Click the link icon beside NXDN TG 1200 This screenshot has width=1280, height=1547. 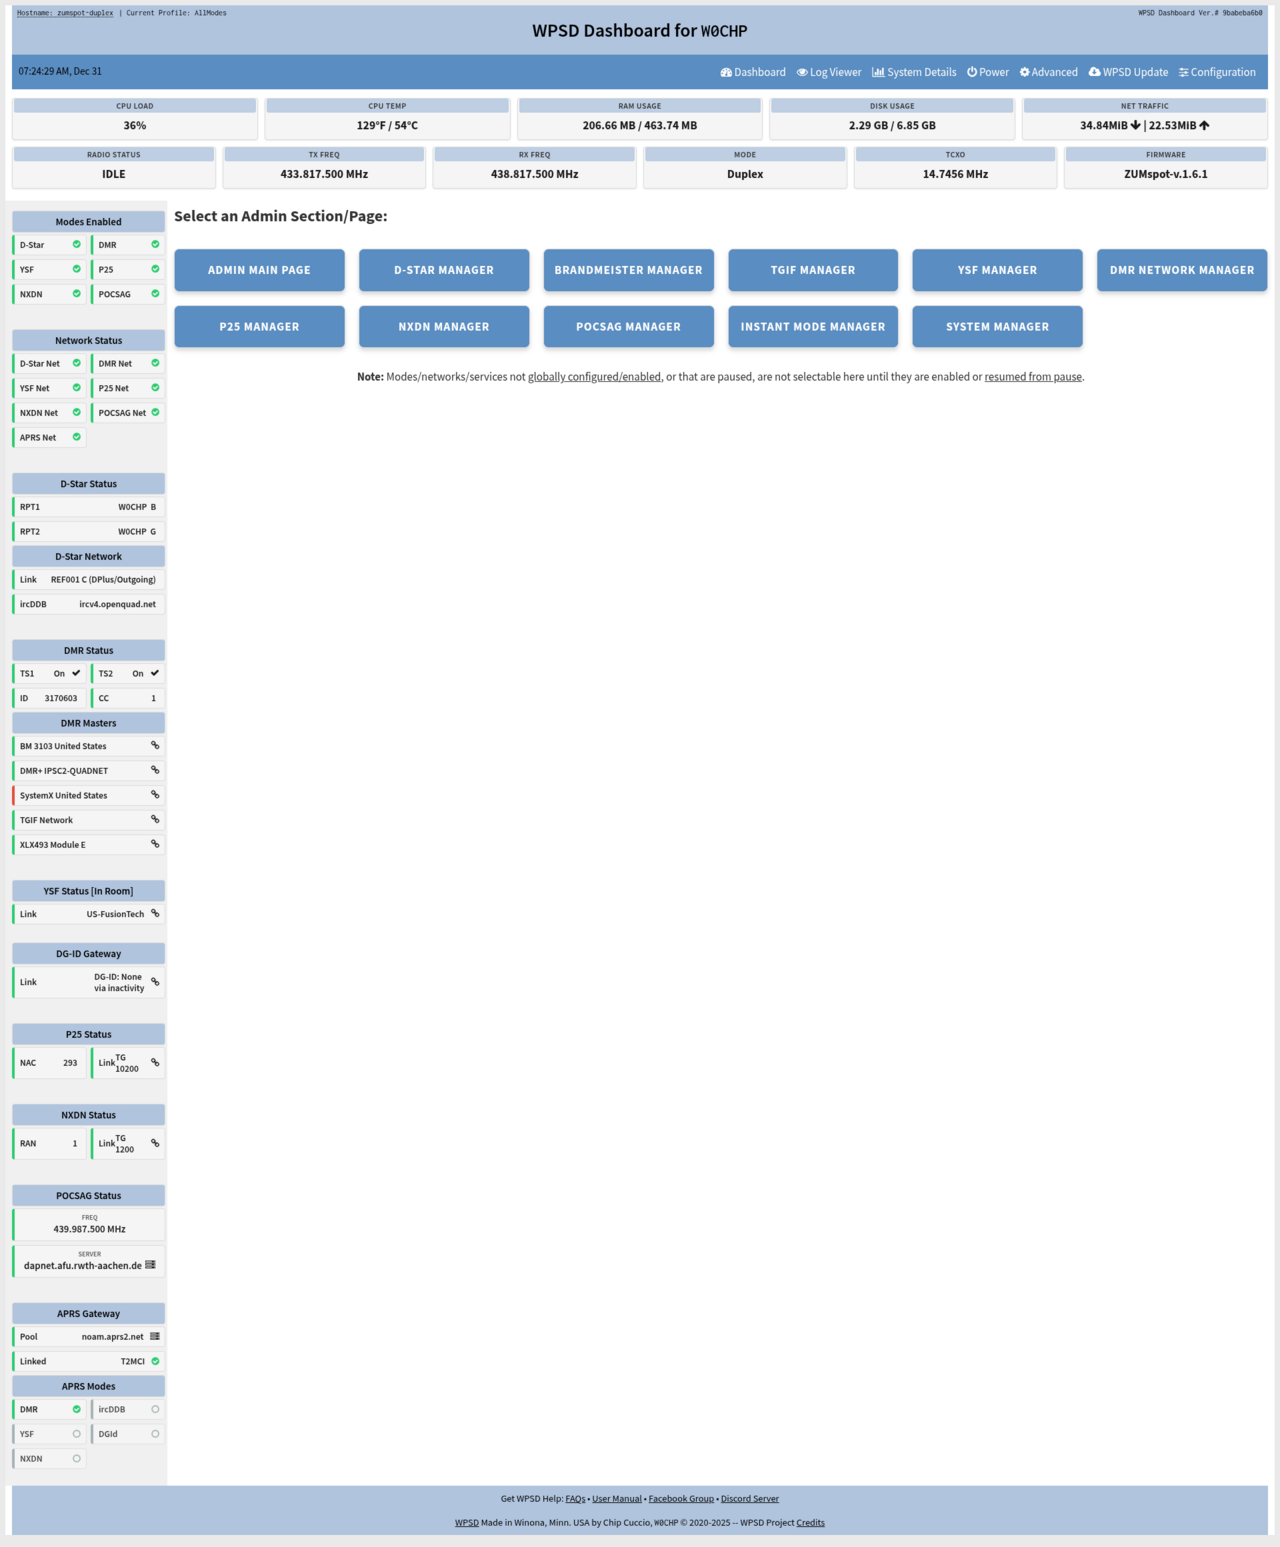[155, 1143]
